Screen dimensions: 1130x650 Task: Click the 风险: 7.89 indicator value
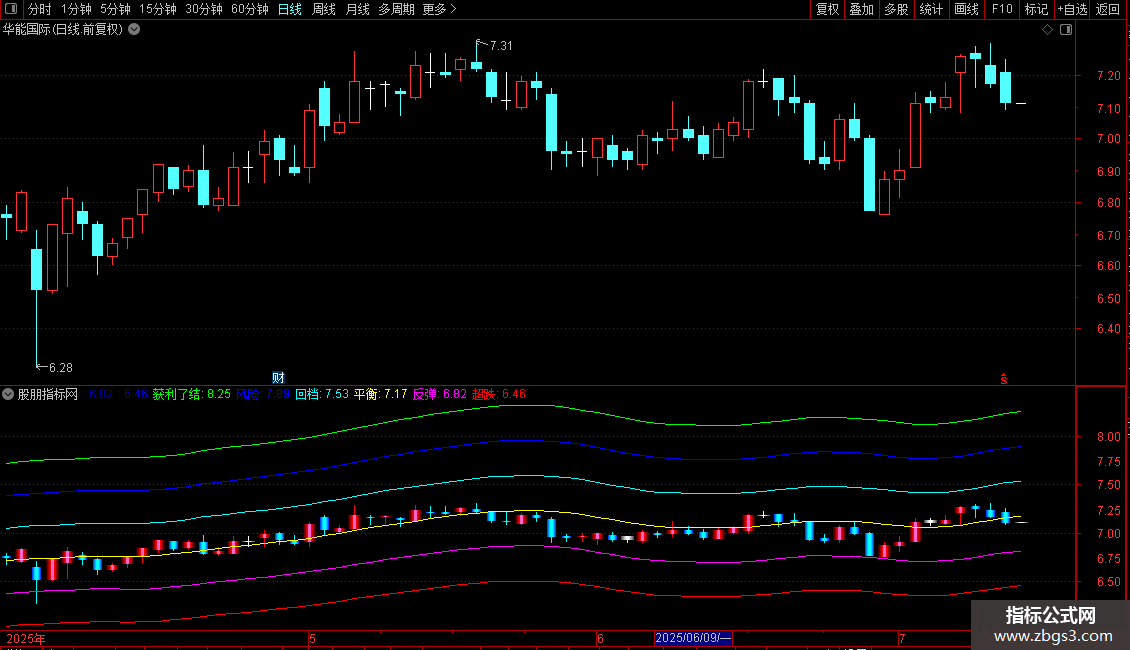[x=263, y=394]
